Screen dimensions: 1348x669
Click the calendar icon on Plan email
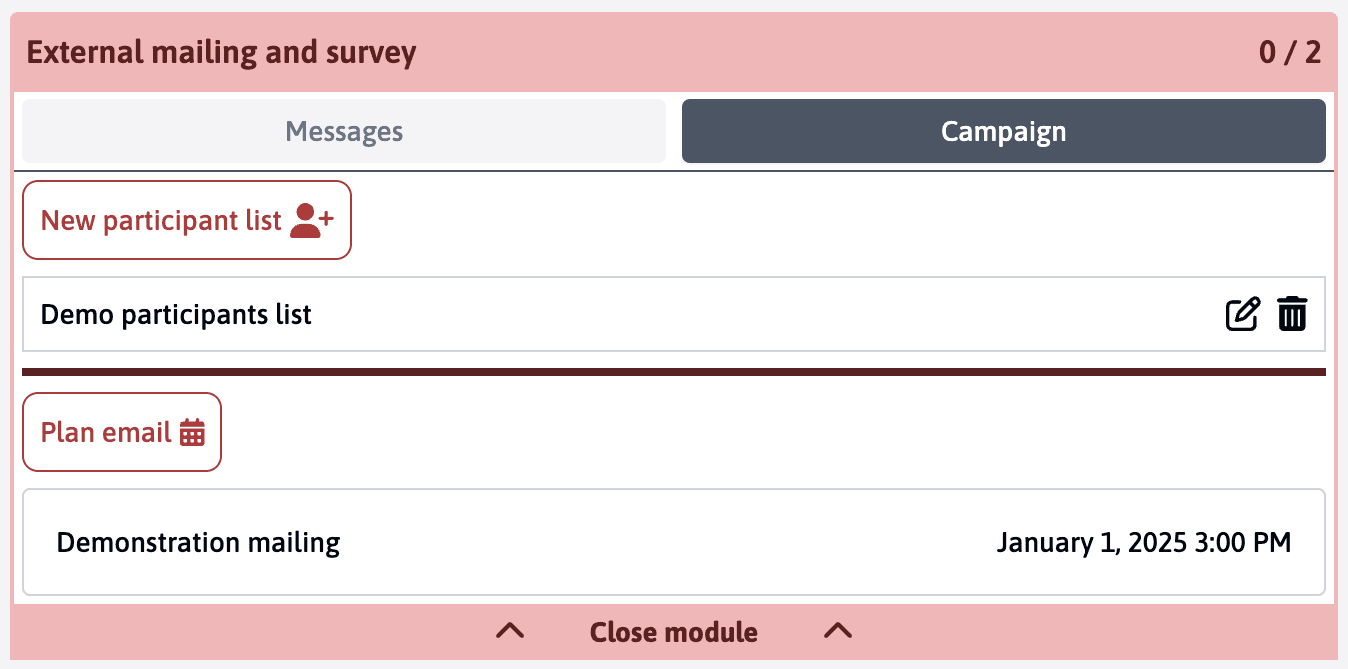(x=192, y=432)
